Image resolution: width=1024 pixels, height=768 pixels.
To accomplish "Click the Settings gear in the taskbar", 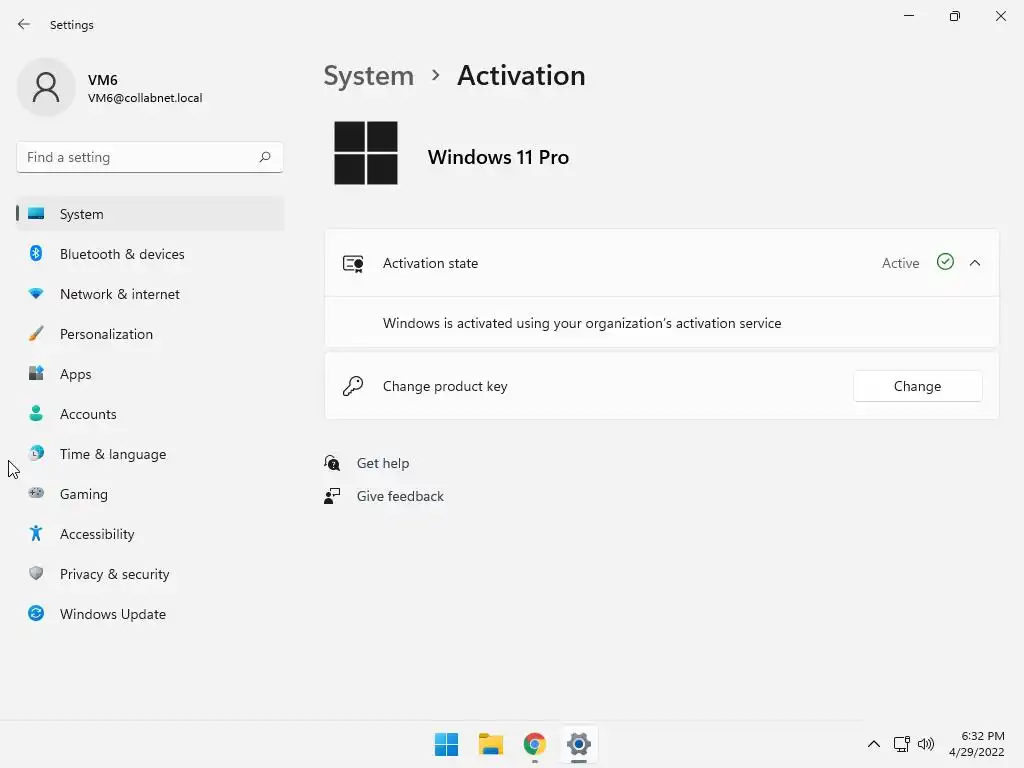I will coord(579,744).
